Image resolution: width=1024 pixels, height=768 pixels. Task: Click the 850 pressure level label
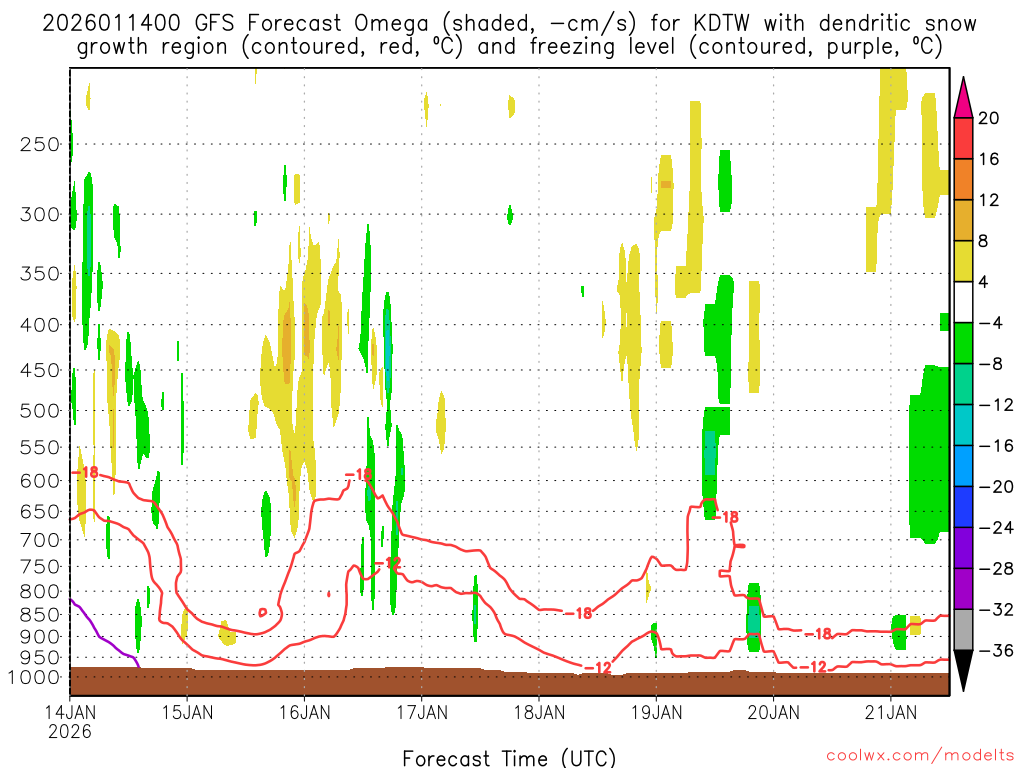40,615
